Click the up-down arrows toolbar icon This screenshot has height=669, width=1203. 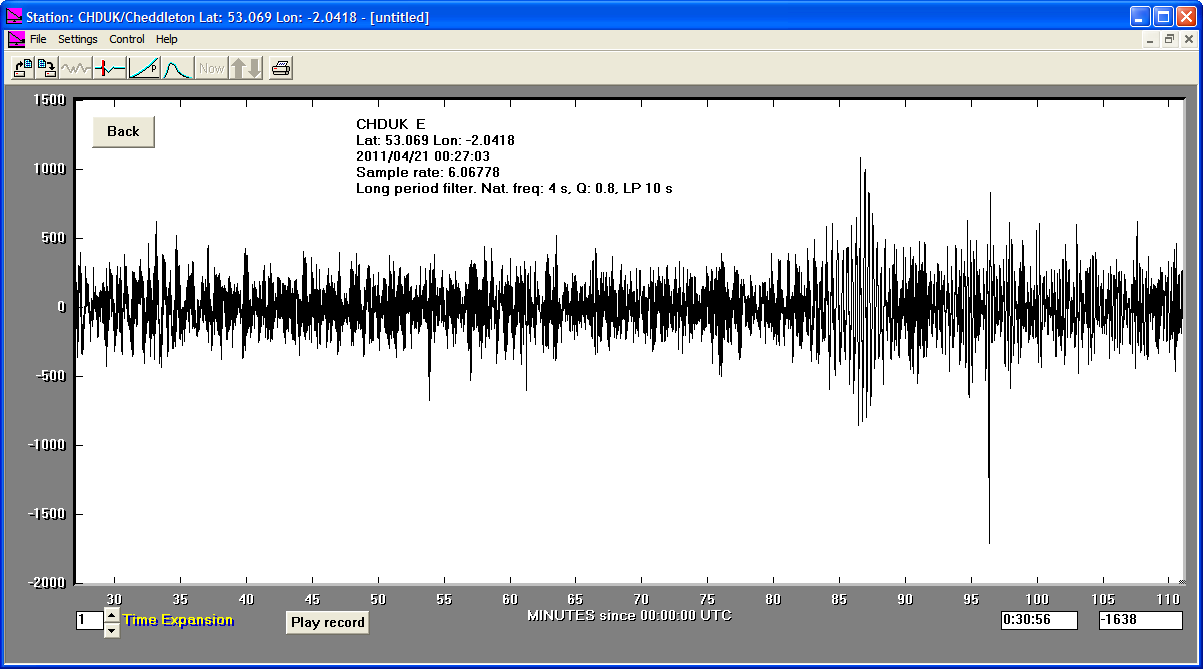[246, 68]
